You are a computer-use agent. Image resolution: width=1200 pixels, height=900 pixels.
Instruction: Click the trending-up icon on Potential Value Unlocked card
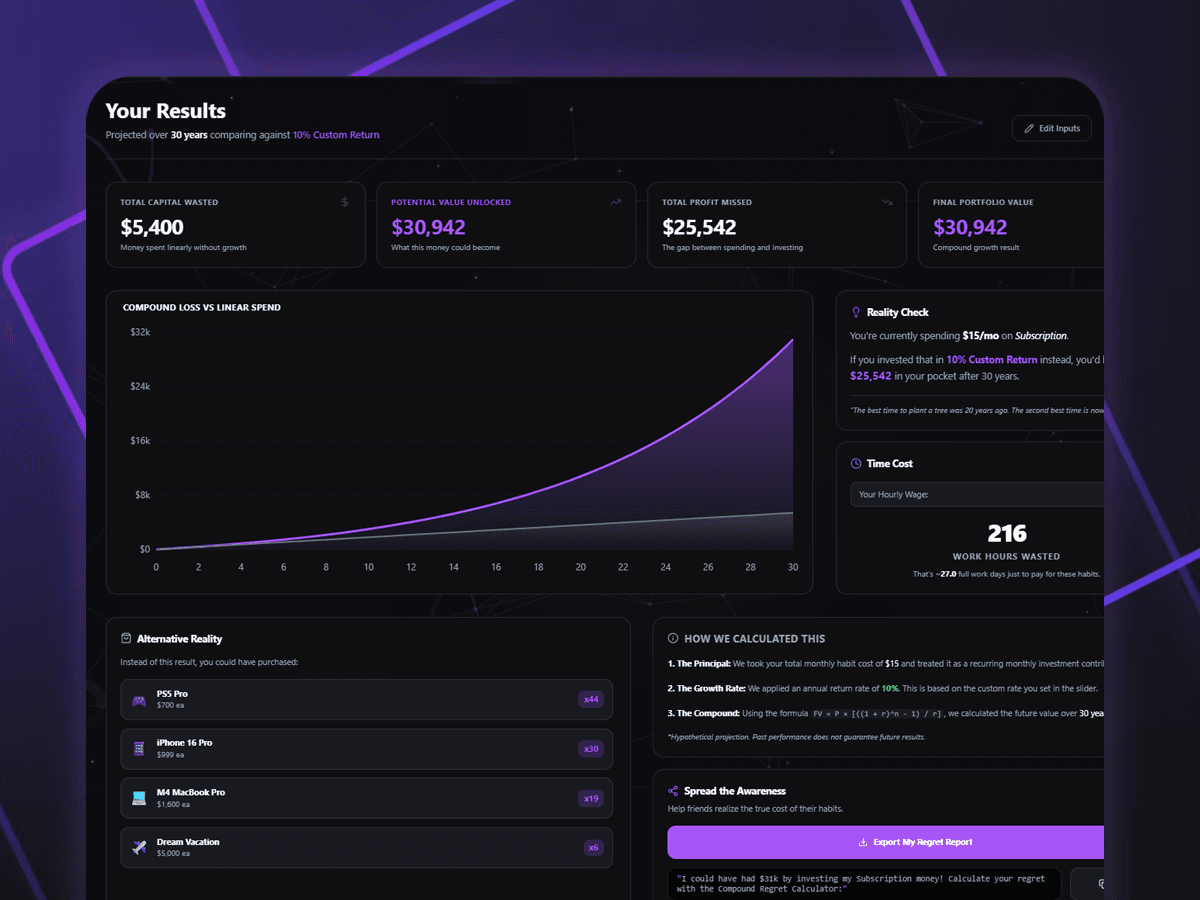[616, 202]
